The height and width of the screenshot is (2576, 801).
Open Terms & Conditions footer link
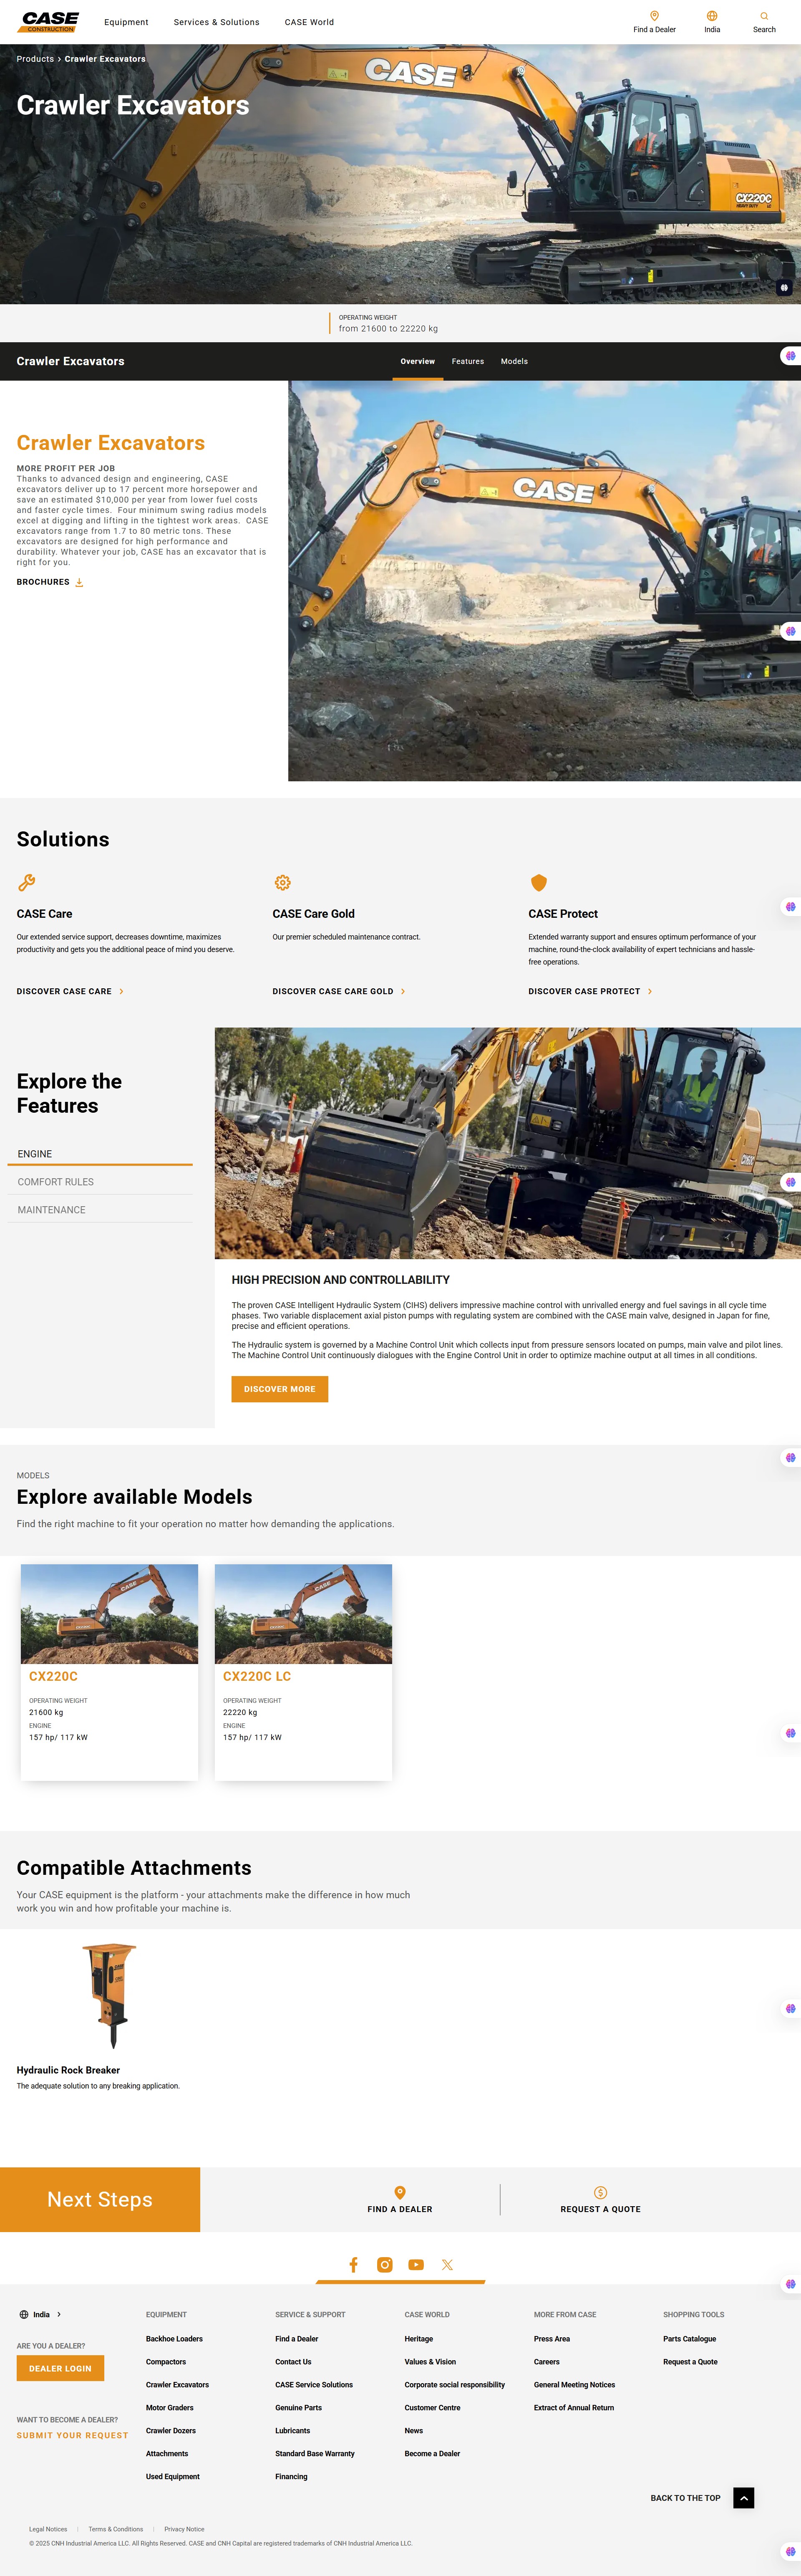click(x=116, y=2529)
